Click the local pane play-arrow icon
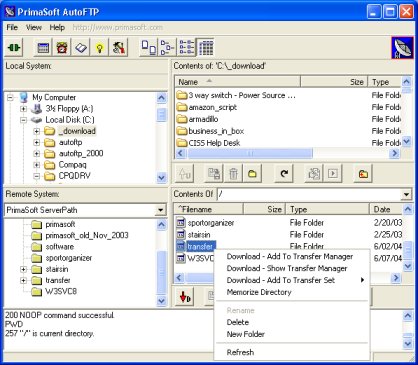The height and width of the screenshot is (365, 418). [333, 174]
